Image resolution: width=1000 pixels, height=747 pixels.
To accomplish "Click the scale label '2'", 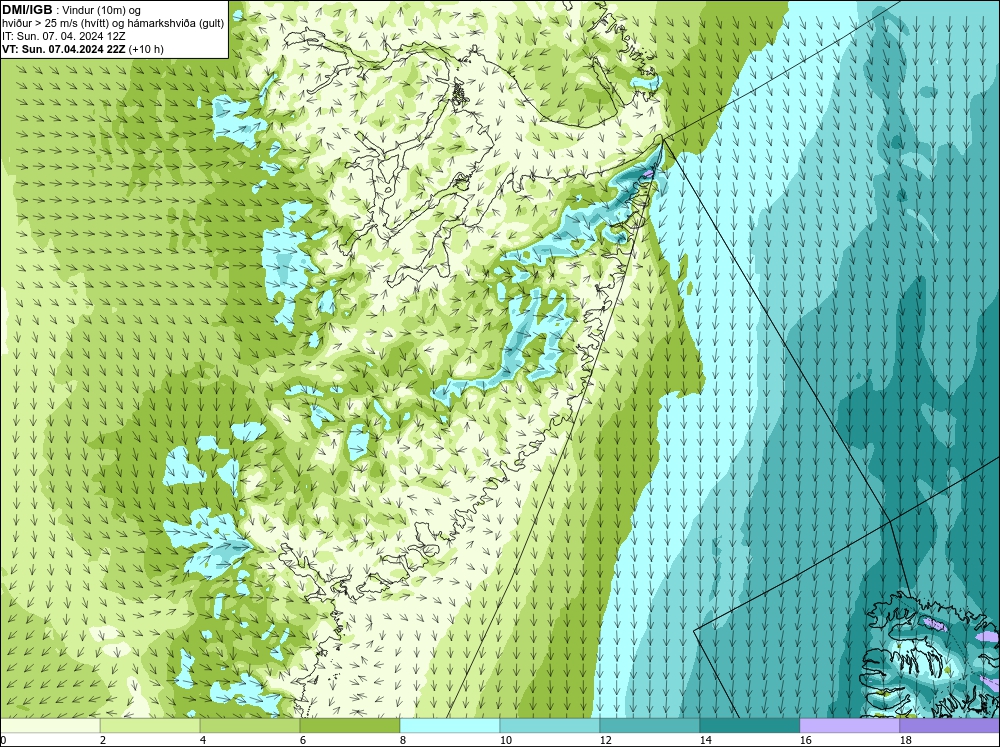I will (103, 740).
